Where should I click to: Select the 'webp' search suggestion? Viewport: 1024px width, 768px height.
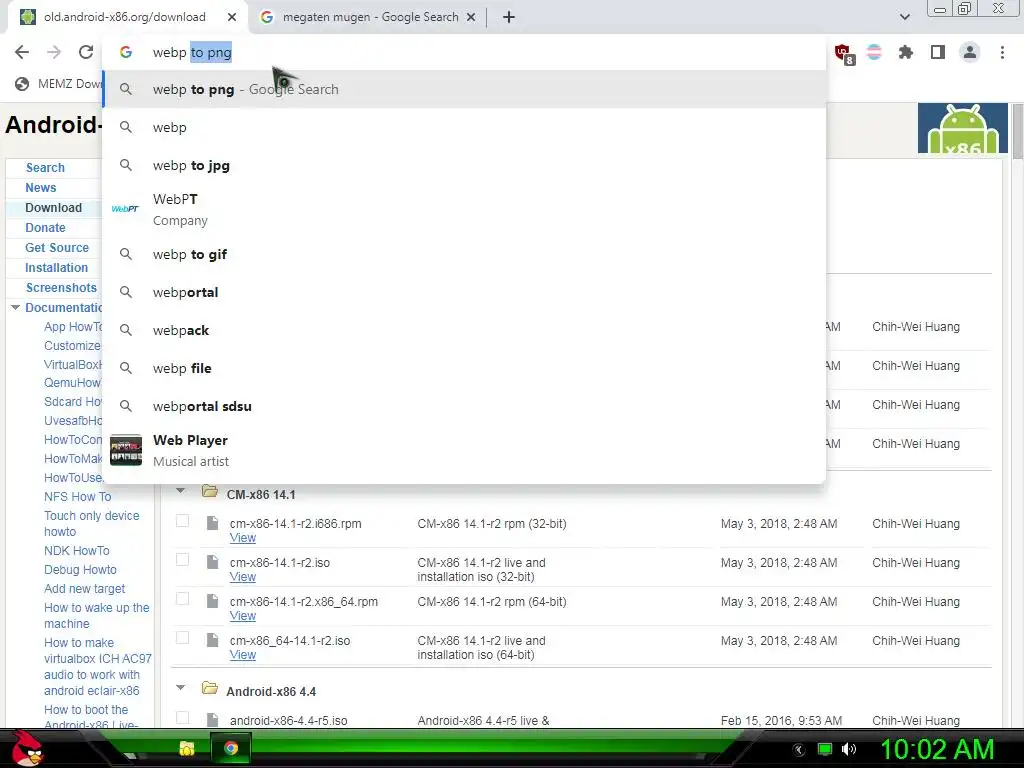tap(464, 127)
